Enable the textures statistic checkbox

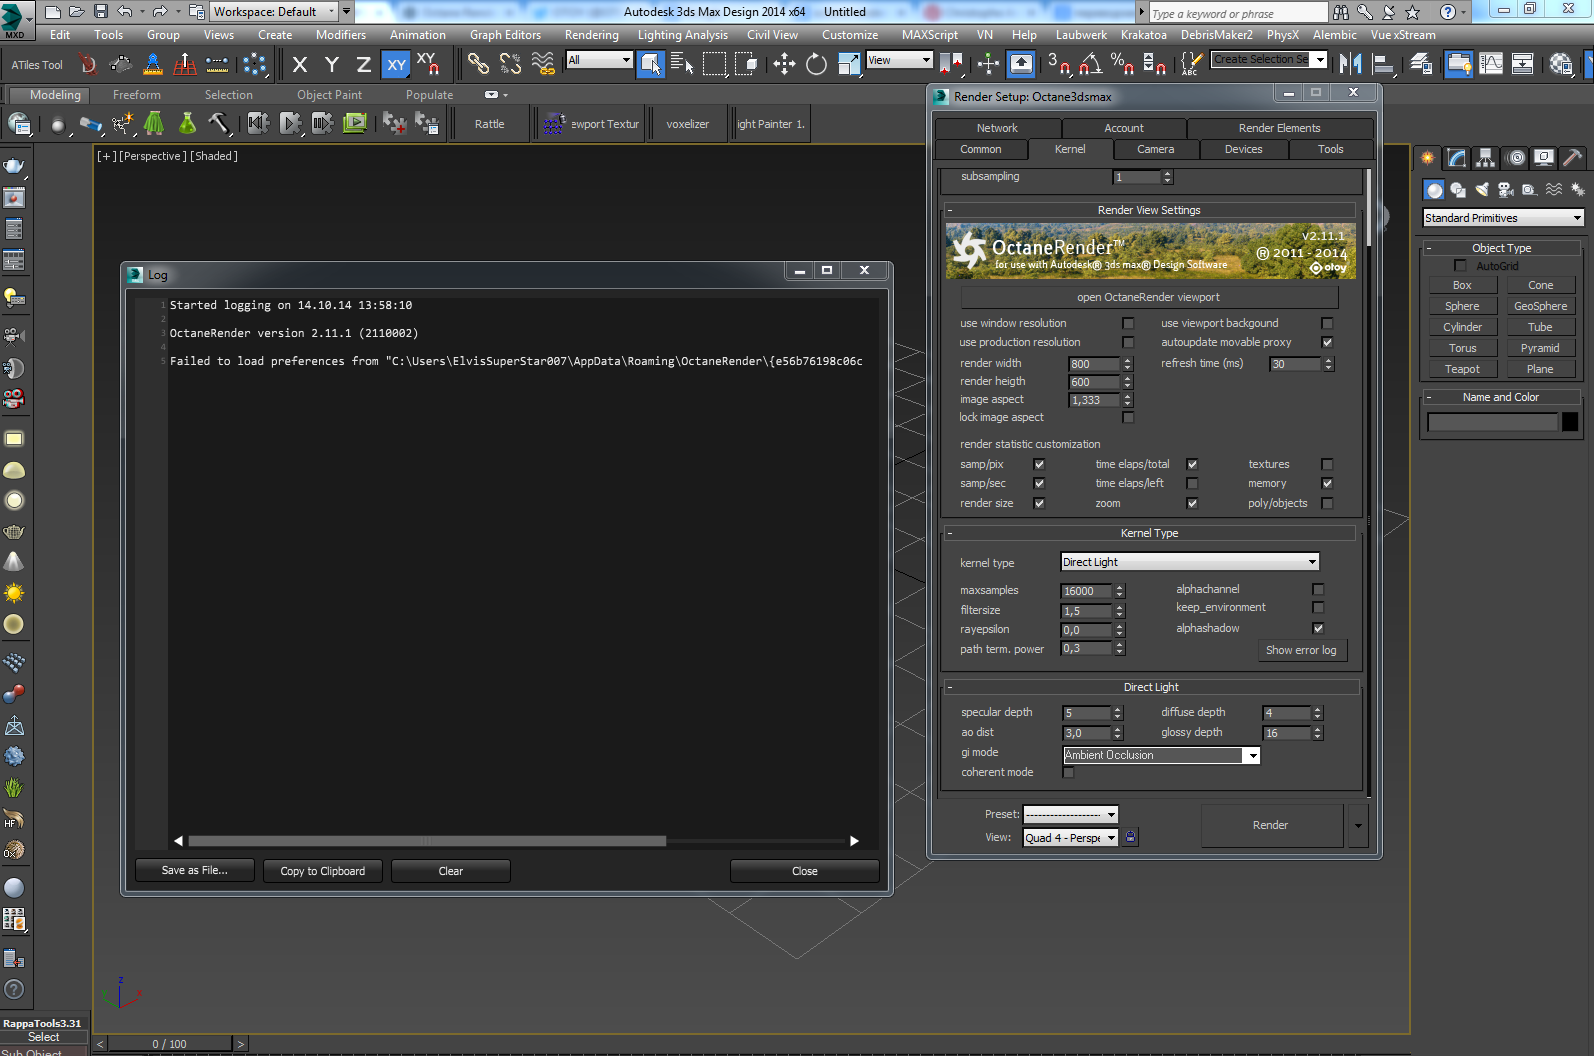click(1327, 464)
